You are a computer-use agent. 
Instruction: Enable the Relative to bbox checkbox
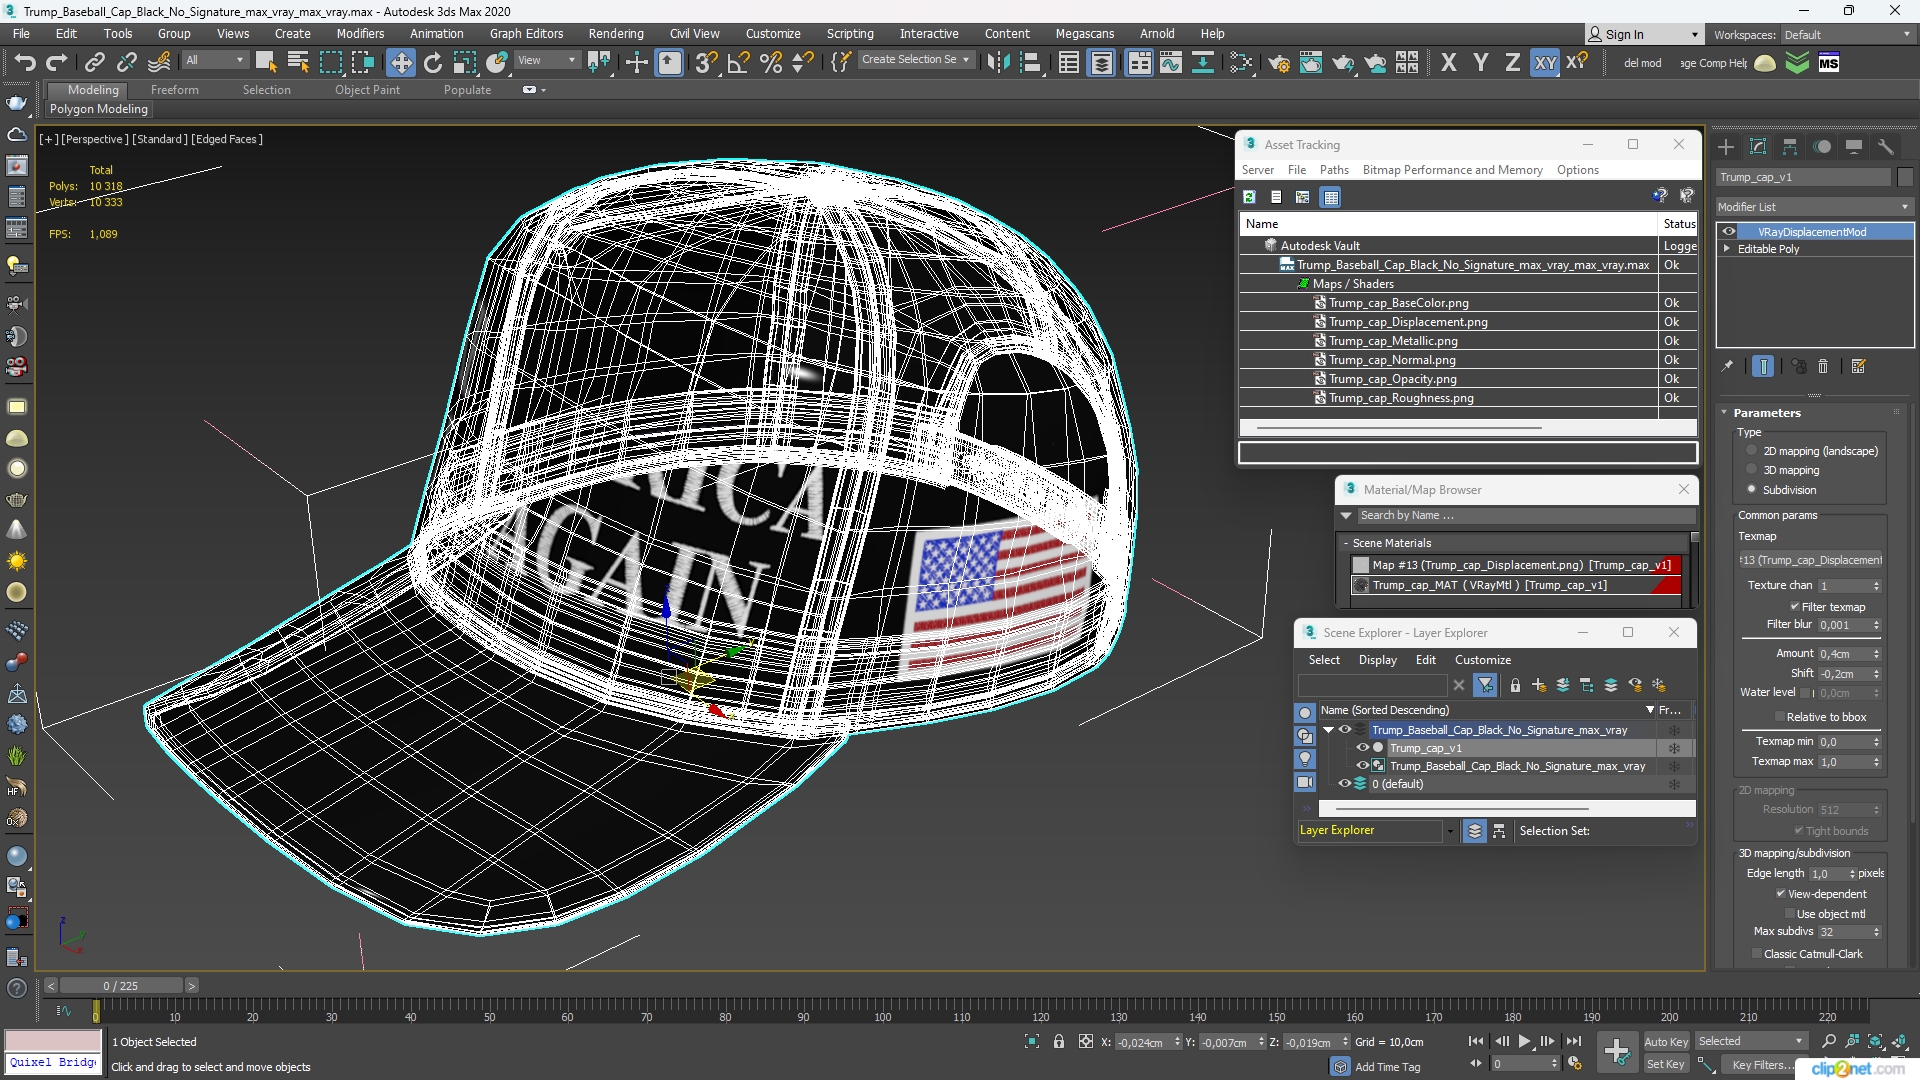click(x=1780, y=717)
